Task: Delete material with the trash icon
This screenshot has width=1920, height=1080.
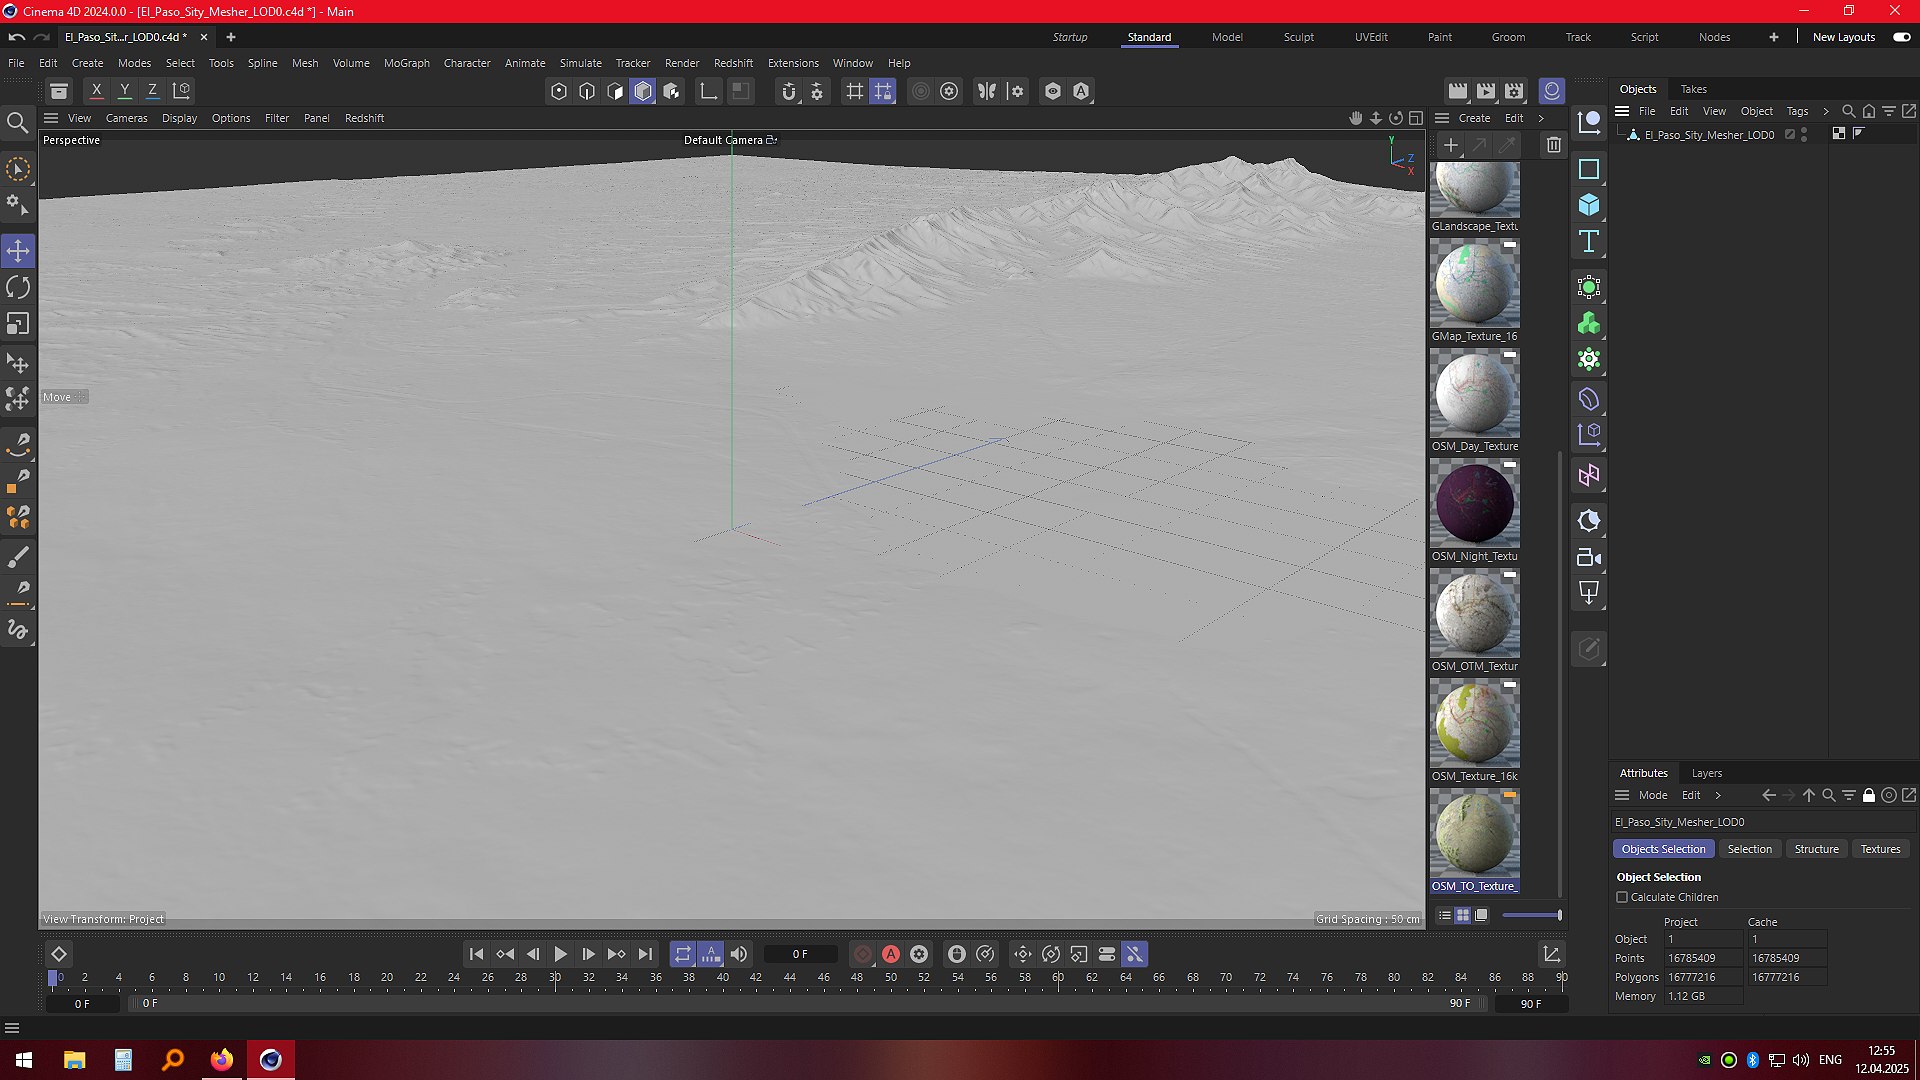Action: click(x=1553, y=145)
